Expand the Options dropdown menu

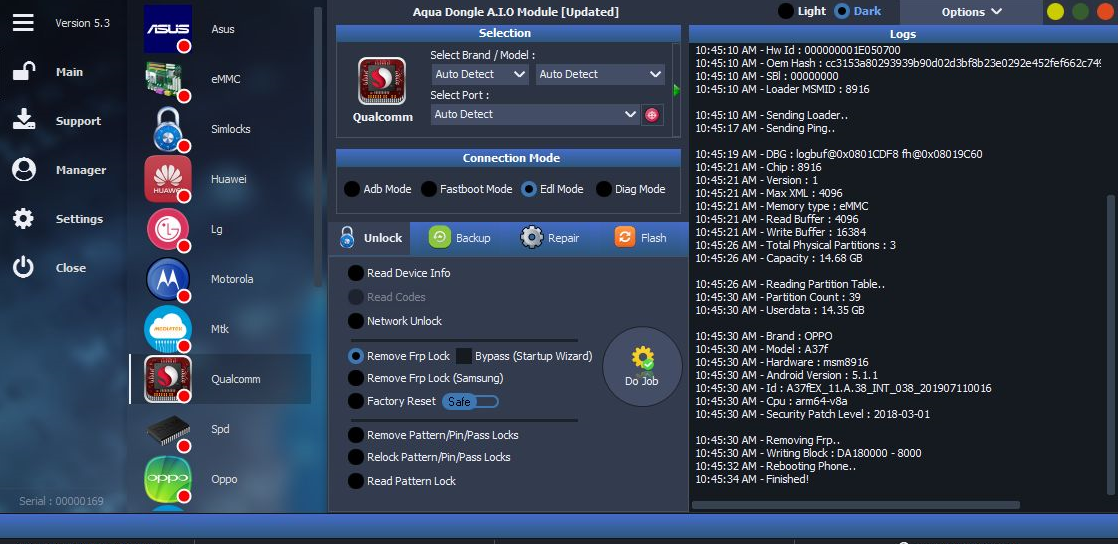(971, 11)
